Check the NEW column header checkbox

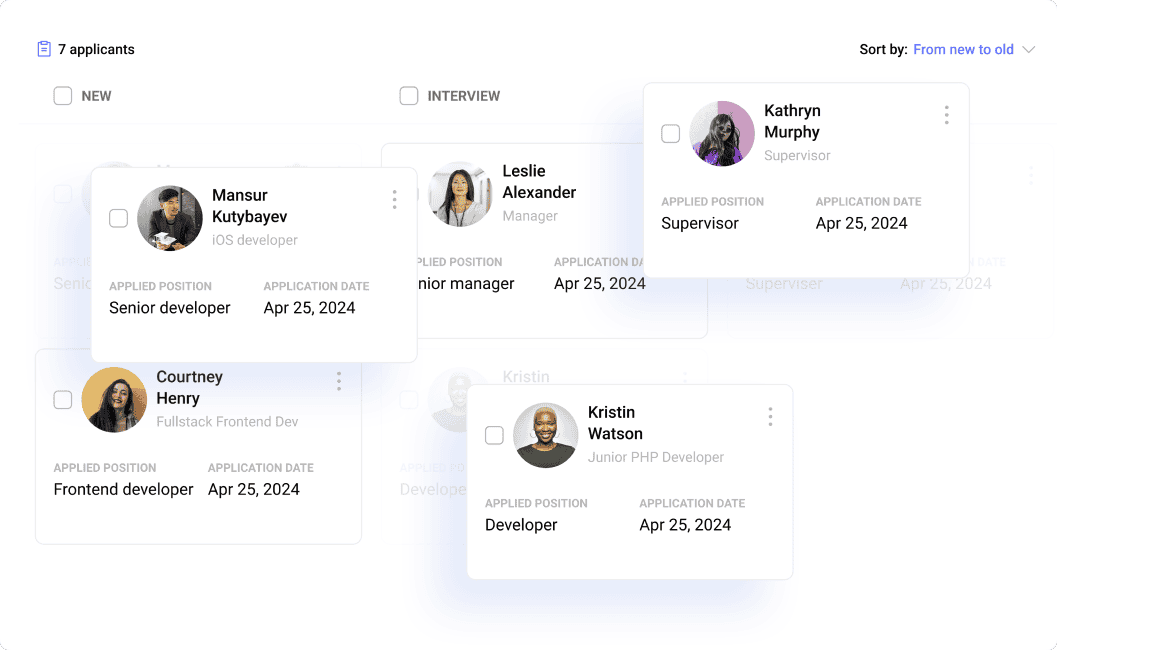[62, 95]
